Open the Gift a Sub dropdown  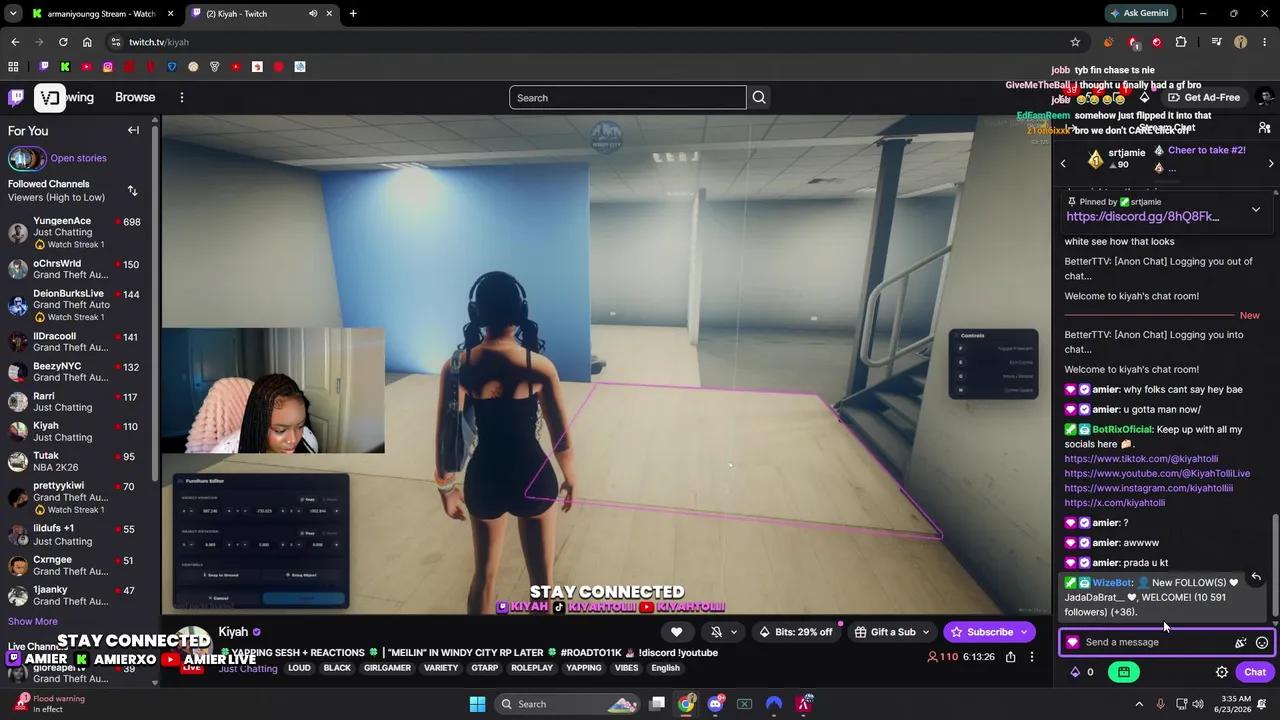891,632
